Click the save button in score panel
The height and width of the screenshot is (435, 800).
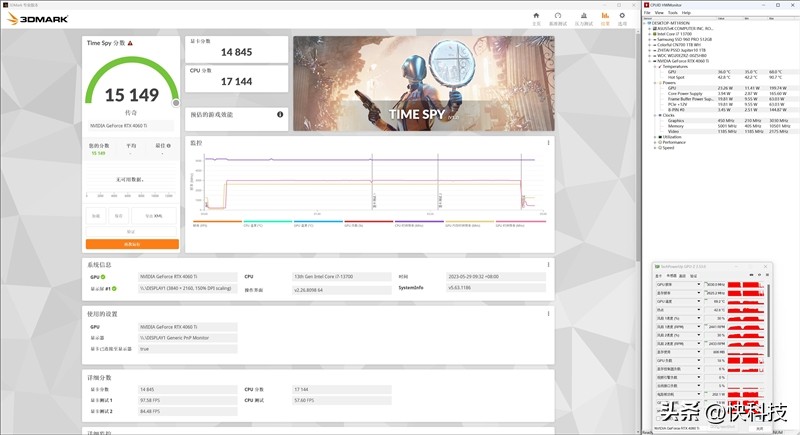coord(118,216)
